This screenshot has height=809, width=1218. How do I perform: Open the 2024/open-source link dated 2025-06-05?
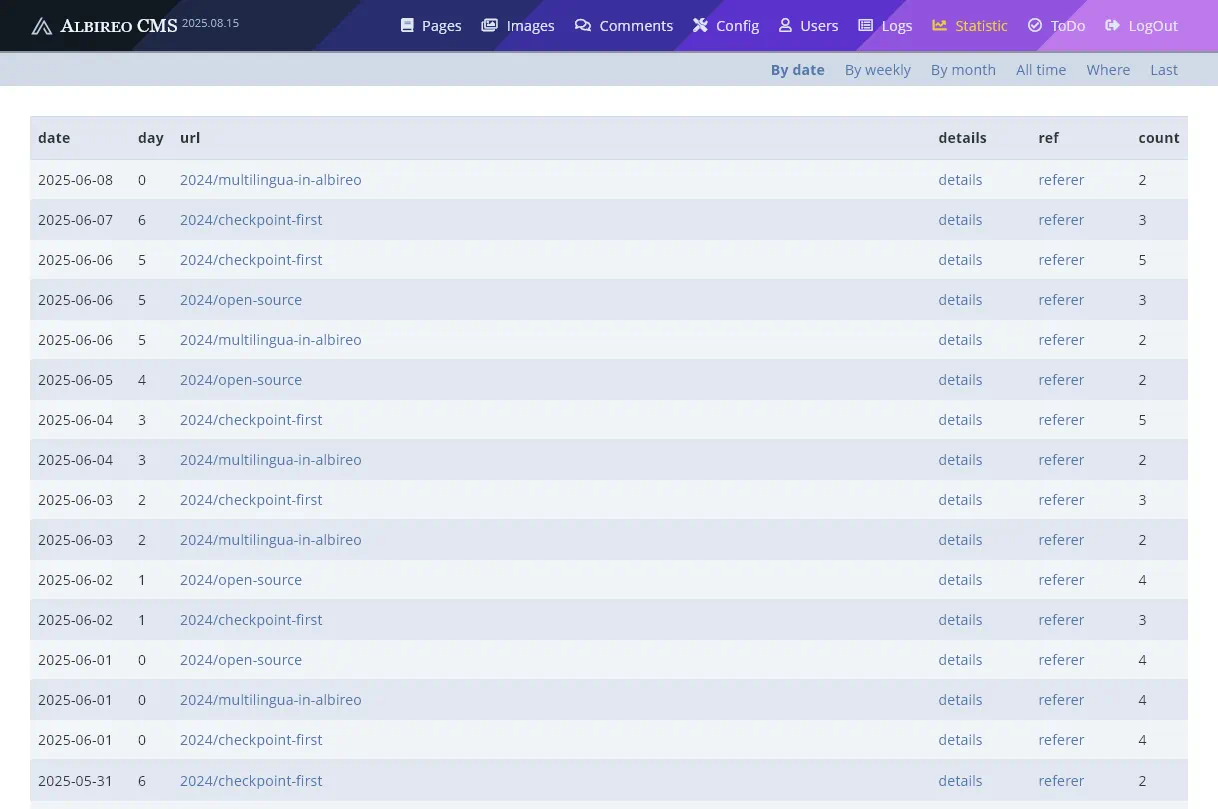pyautogui.click(x=240, y=380)
